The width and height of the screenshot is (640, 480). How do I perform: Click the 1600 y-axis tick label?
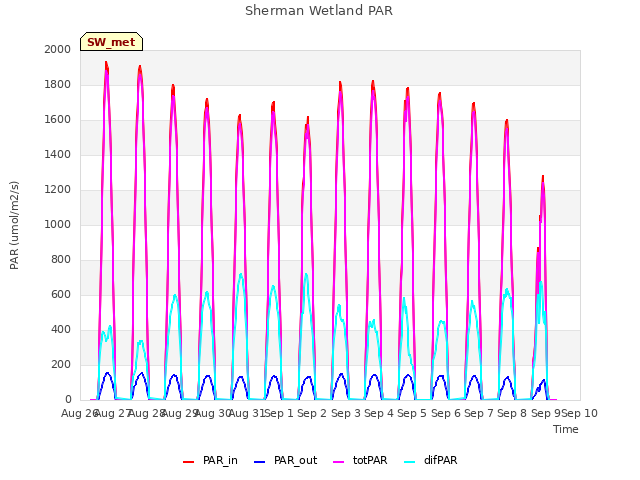[58, 120]
